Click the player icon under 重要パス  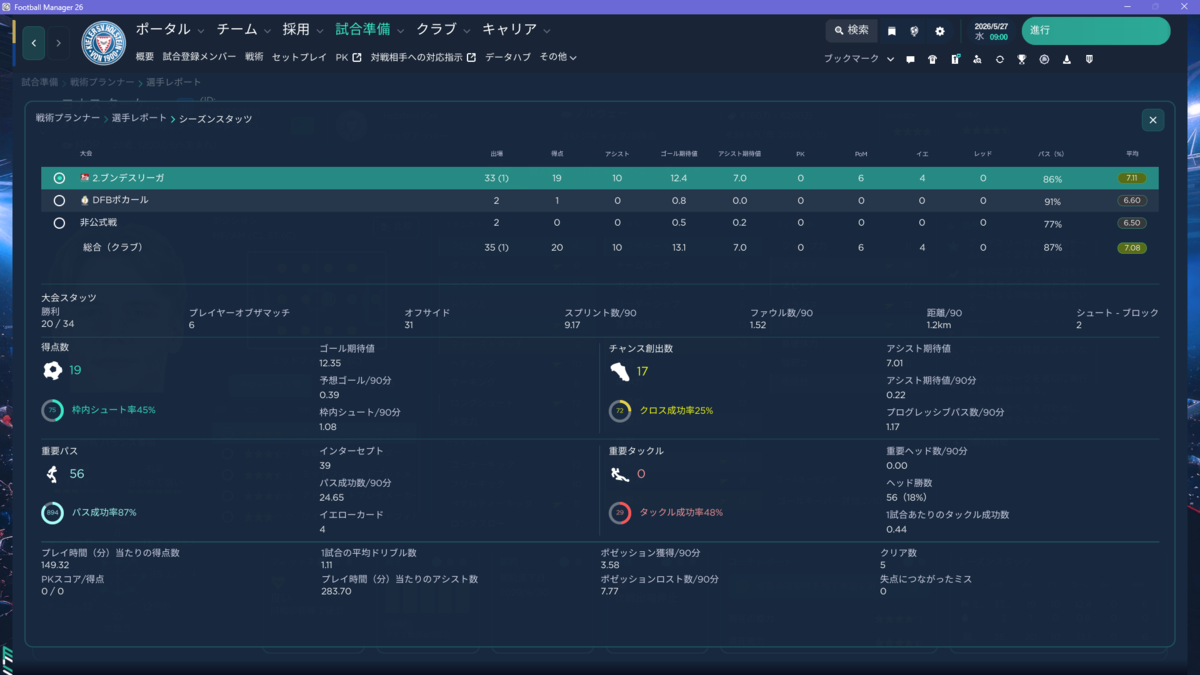[x=52, y=474]
